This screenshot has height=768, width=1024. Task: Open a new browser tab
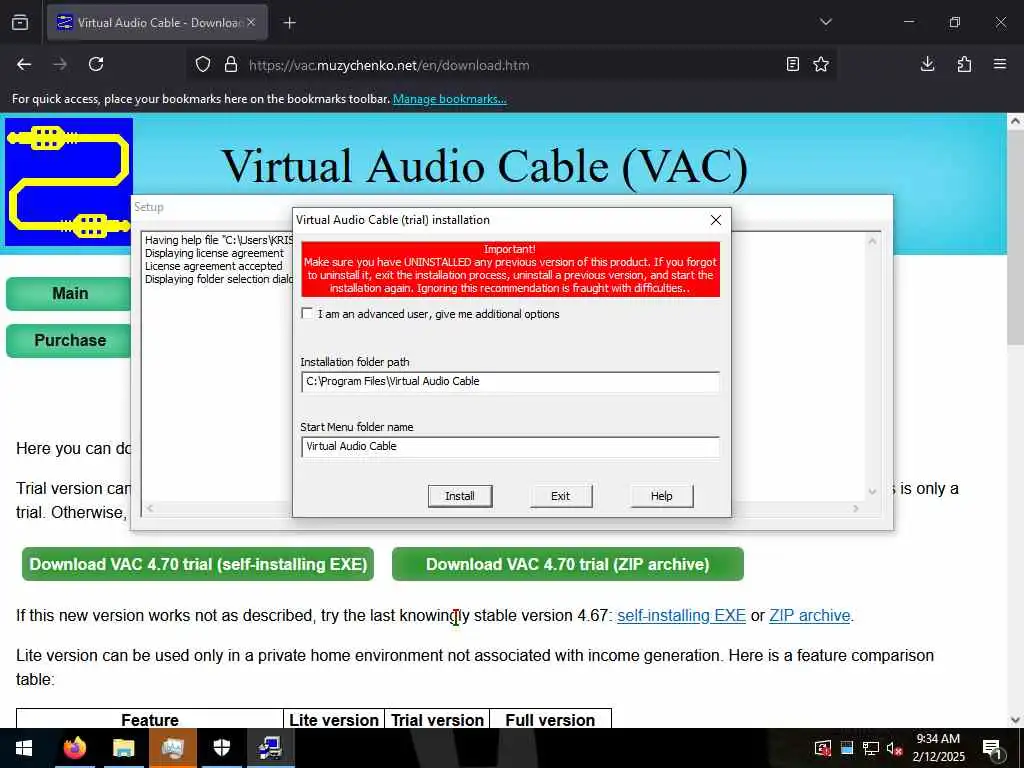coord(290,23)
